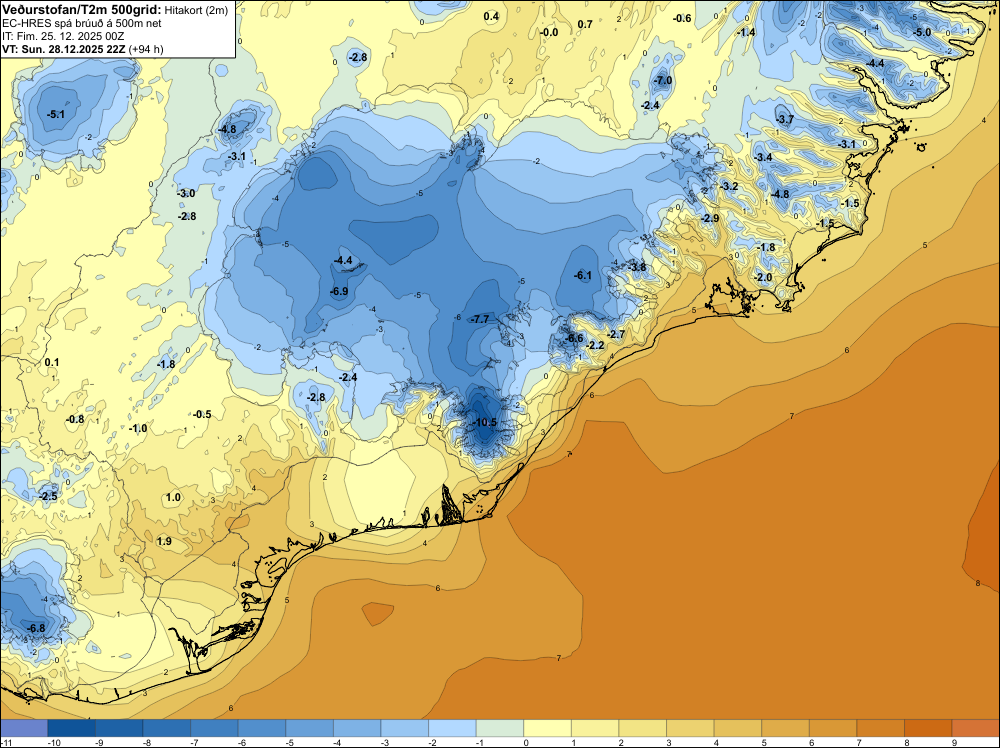Click the map title Veðurstofan/T2m 500grid
This screenshot has width=1000, height=748.
tap(80, 10)
